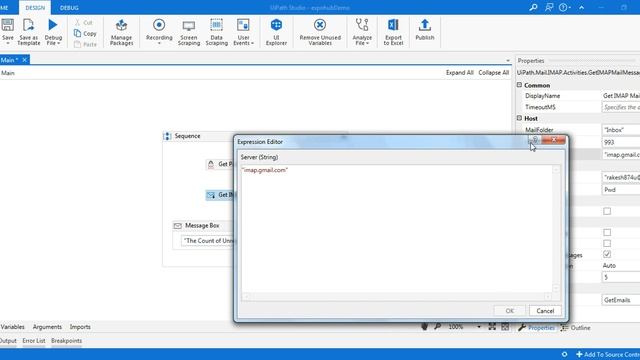Collapse the ribbon with the up chevron

[x=582, y=7]
